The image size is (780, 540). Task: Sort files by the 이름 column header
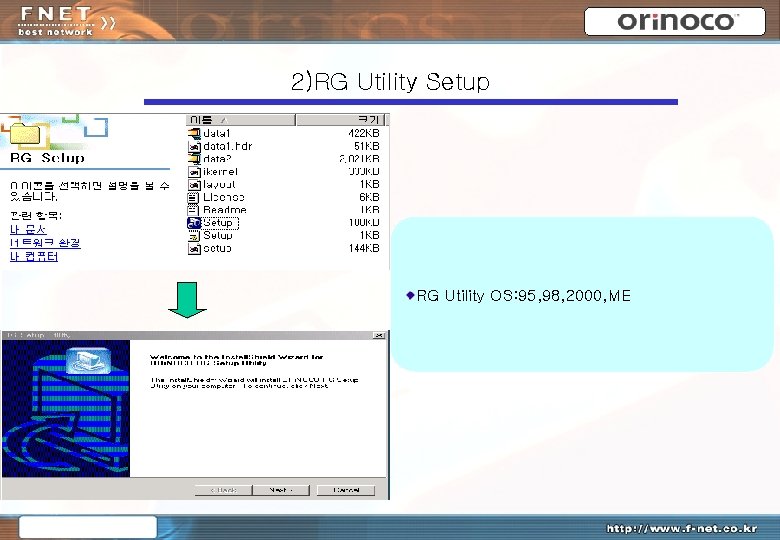click(241, 120)
